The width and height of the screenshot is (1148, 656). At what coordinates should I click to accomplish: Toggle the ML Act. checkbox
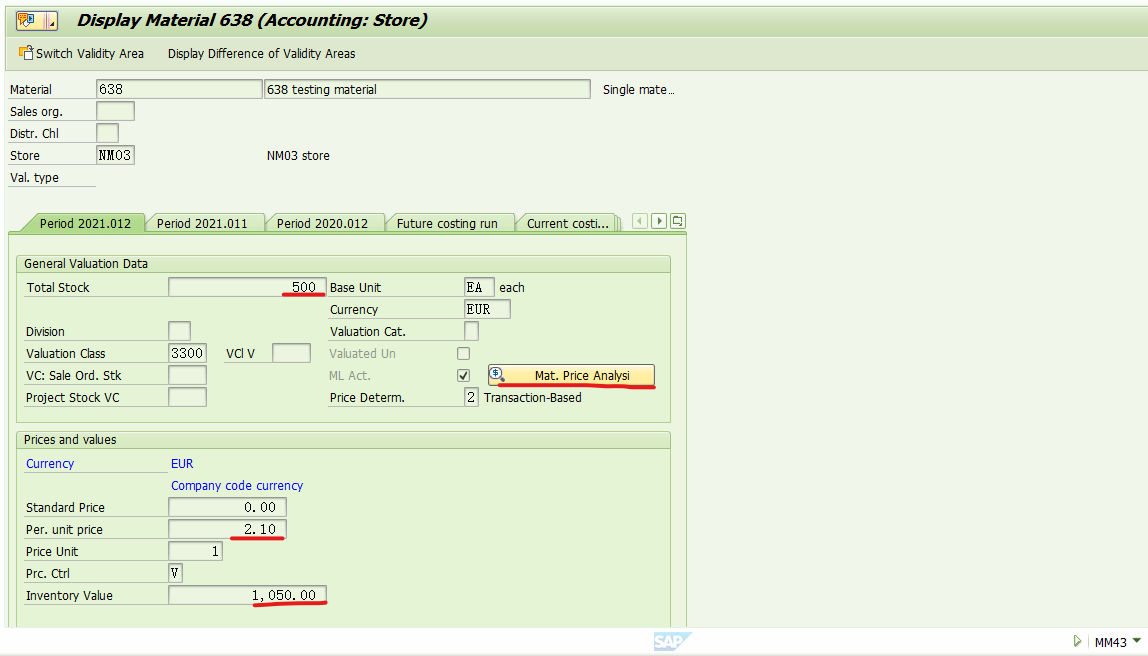[x=462, y=375]
